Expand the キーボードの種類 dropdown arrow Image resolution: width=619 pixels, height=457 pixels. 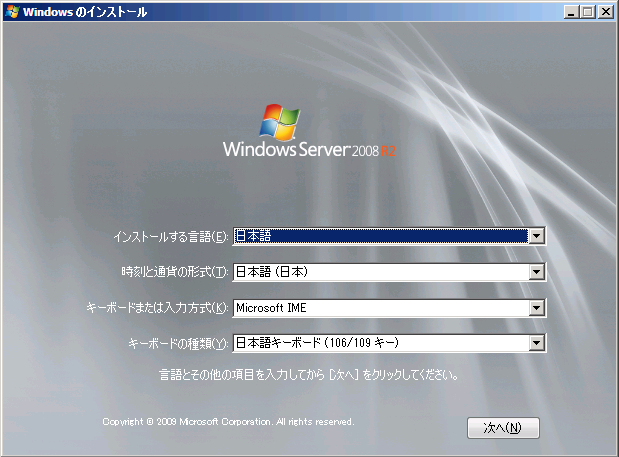536,343
